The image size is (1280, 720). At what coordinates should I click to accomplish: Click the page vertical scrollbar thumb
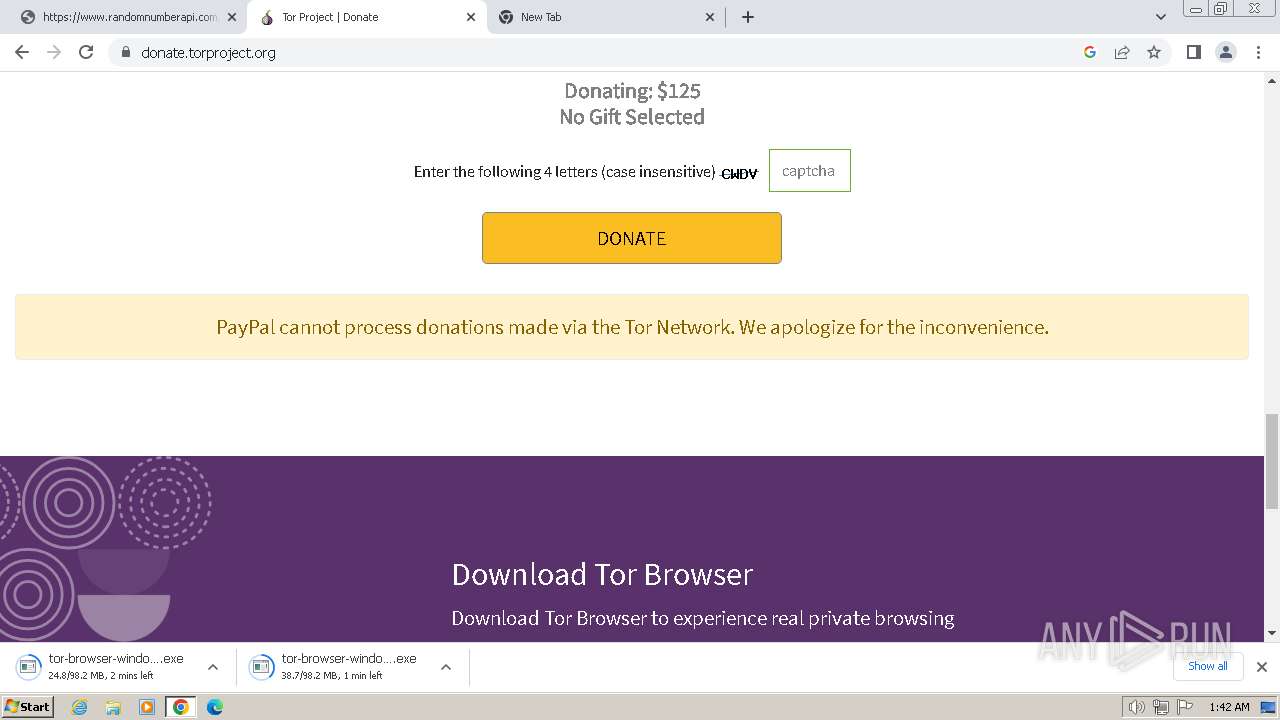pyautogui.click(x=1272, y=462)
